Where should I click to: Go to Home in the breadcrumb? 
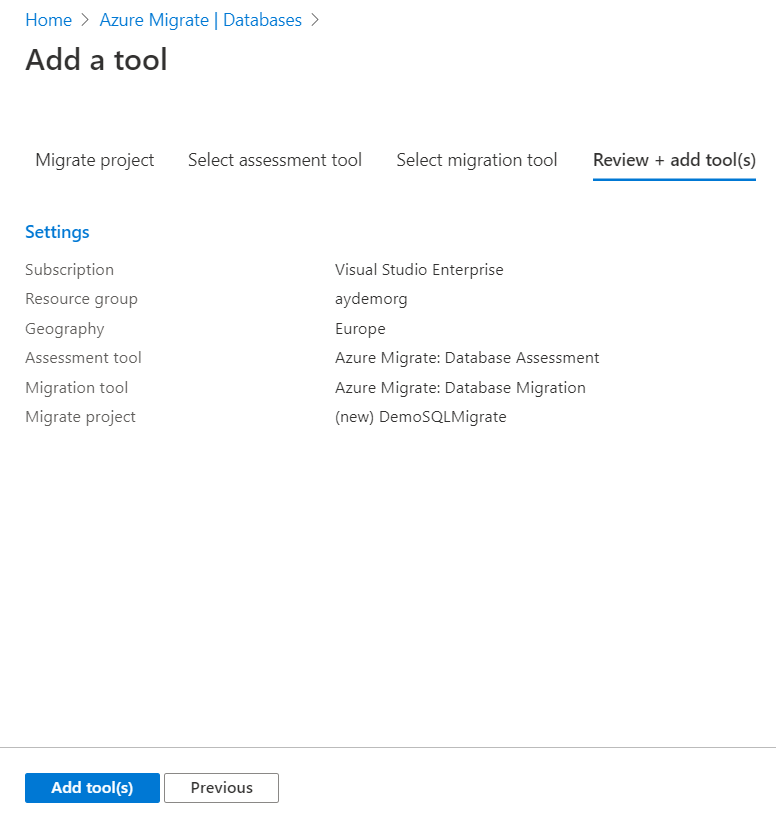tap(48, 20)
